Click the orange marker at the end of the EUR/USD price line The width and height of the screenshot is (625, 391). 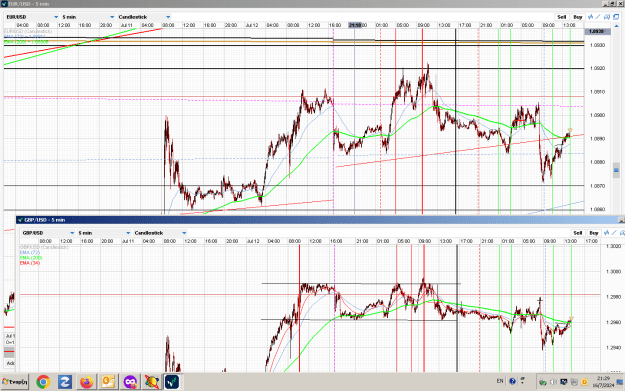(x=570, y=130)
